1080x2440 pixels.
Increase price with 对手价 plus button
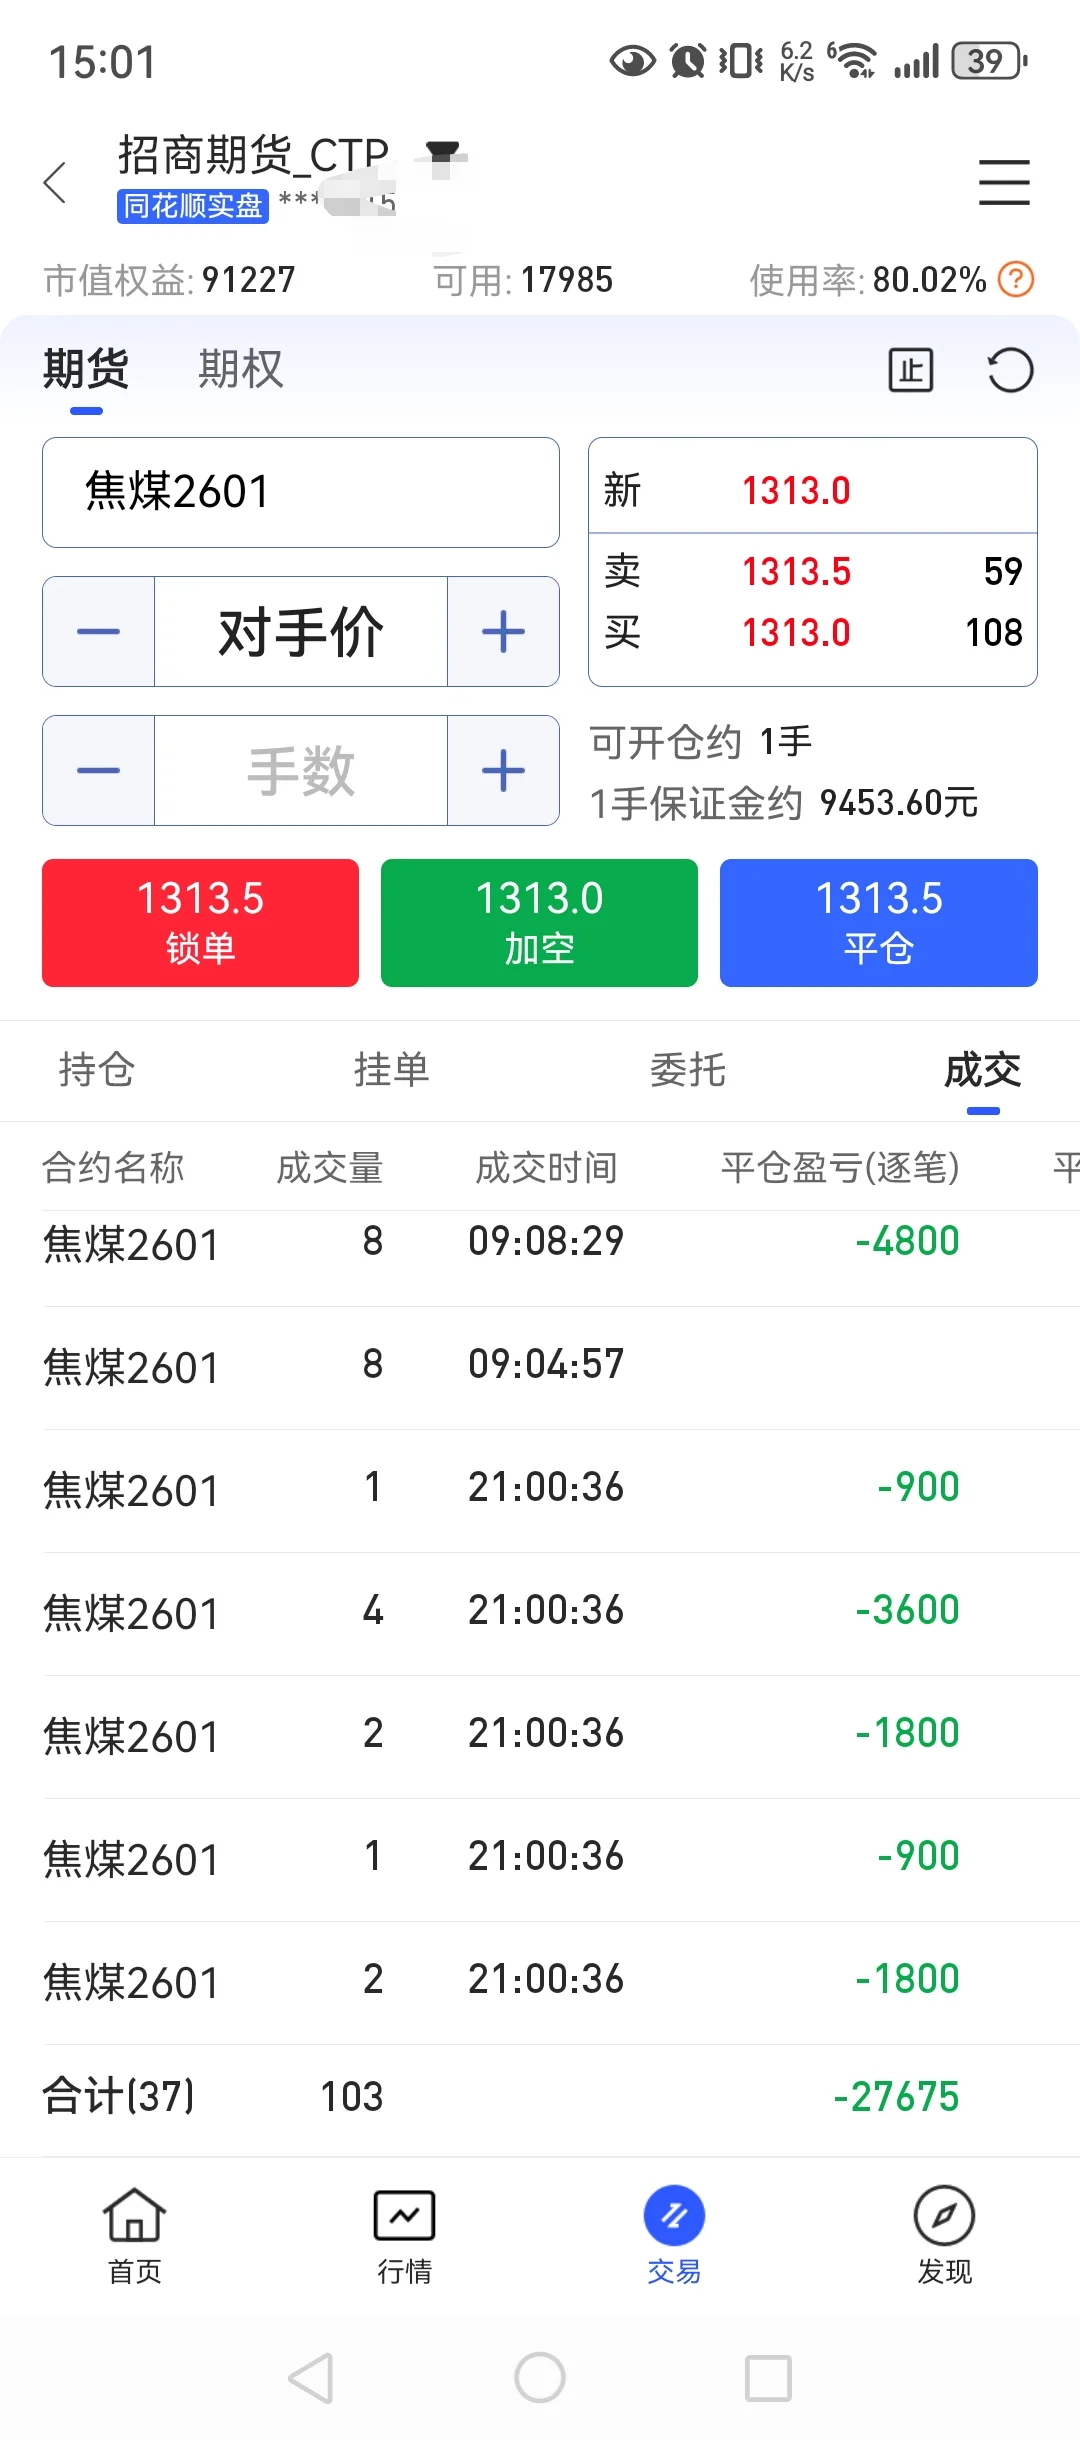pos(503,631)
